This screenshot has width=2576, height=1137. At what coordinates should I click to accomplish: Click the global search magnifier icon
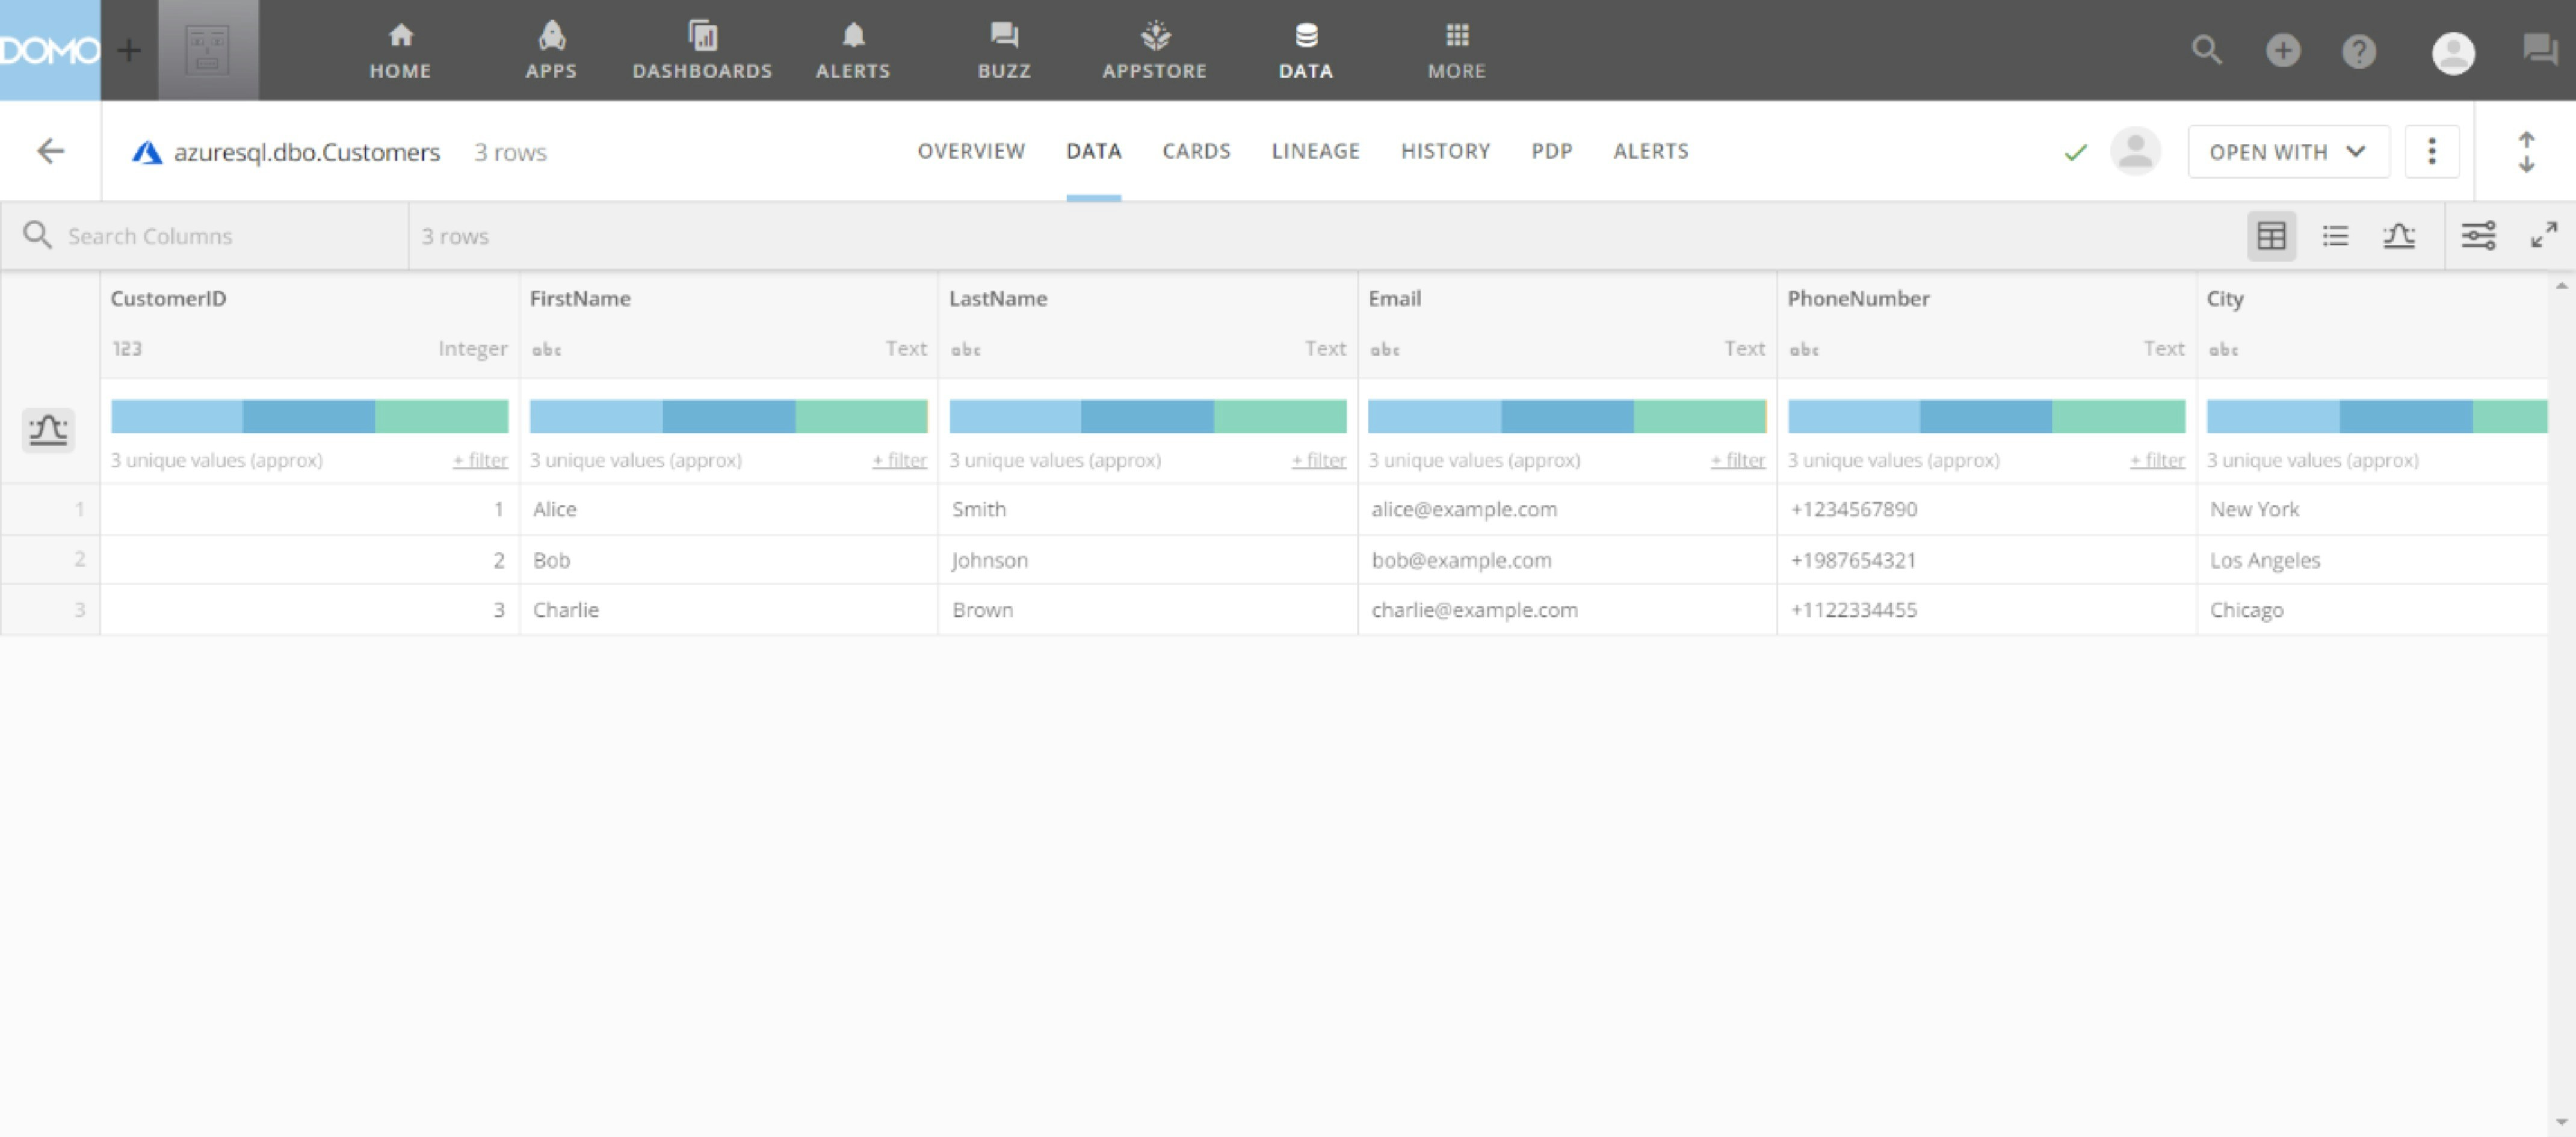(x=2206, y=50)
